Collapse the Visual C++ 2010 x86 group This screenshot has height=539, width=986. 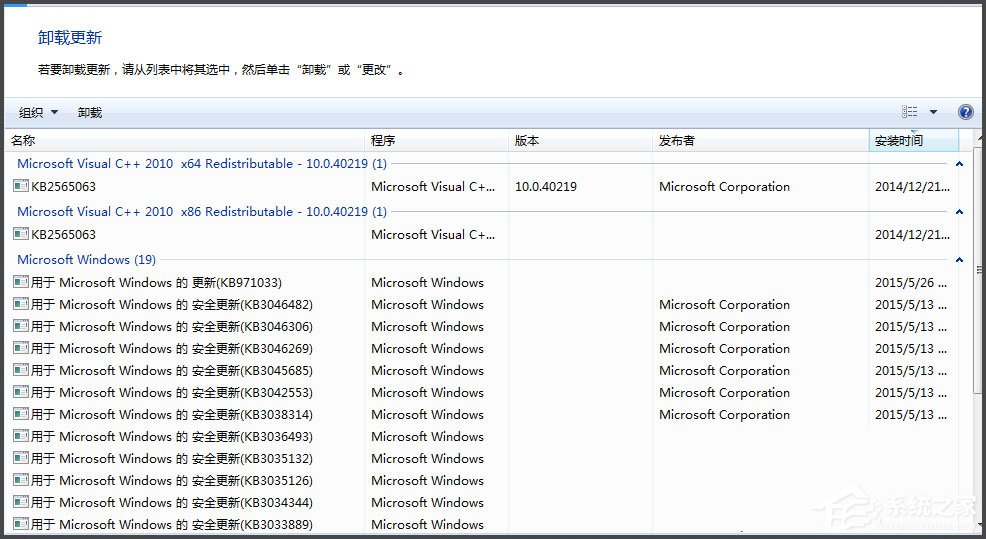click(959, 212)
